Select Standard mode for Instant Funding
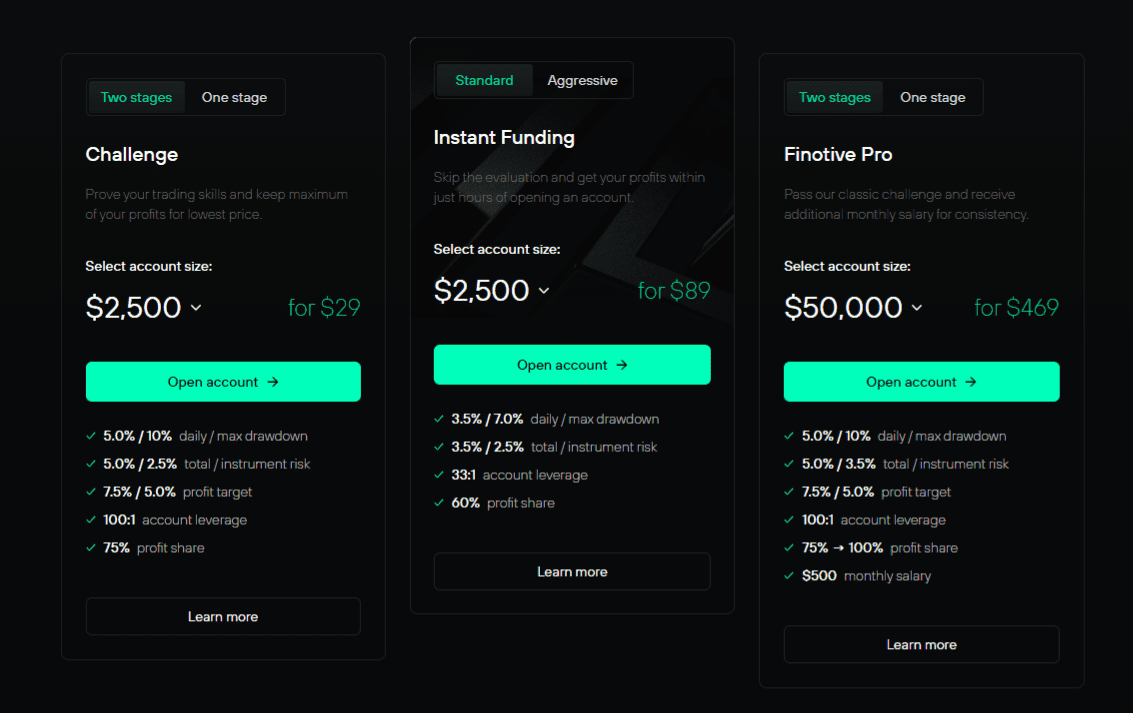The width and height of the screenshot is (1133, 713). [484, 80]
